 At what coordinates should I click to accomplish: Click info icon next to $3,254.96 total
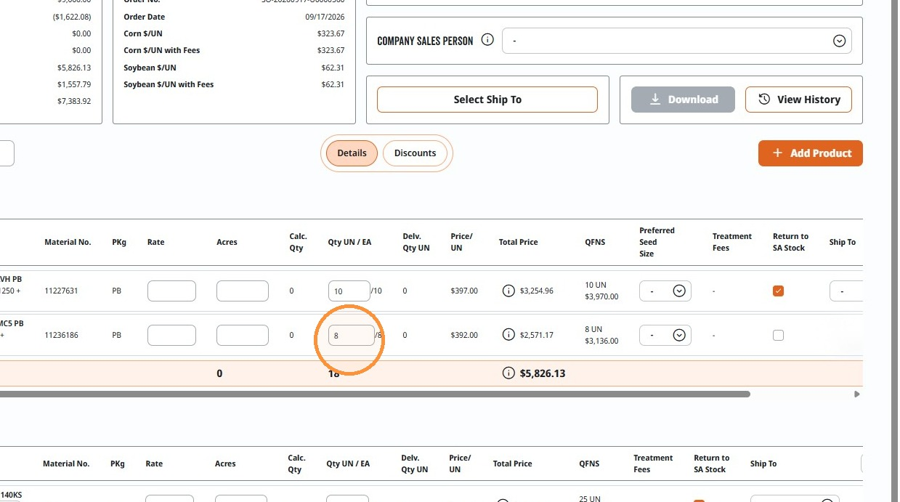click(x=509, y=291)
